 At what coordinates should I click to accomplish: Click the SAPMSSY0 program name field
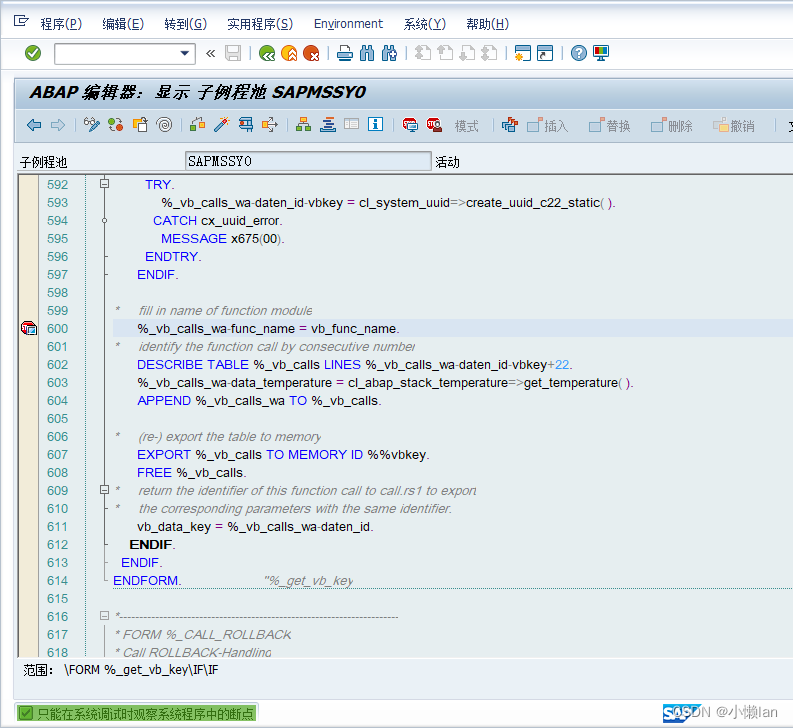(x=308, y=161)
